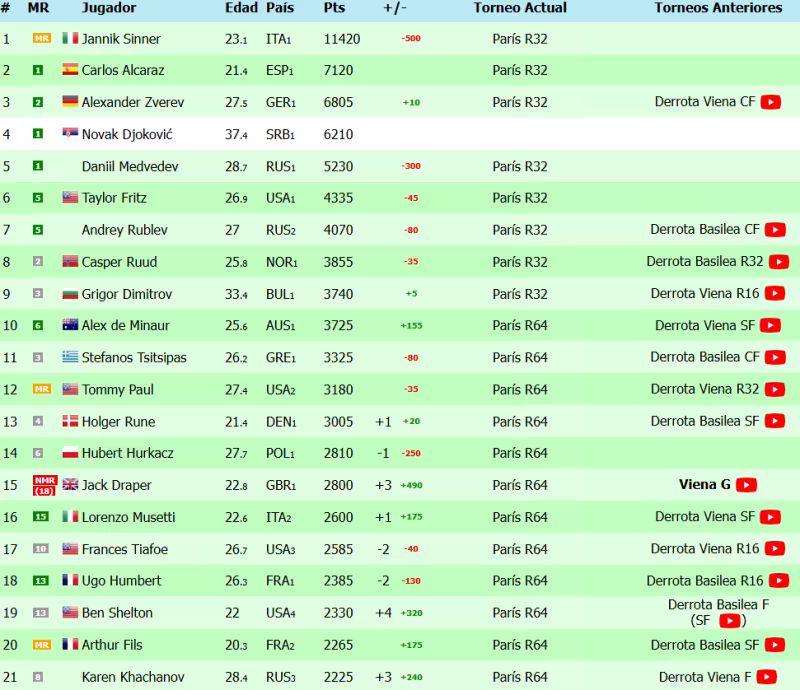
Task: Click Hubert Hurkacz player name
Action: [x=128, y=453]
